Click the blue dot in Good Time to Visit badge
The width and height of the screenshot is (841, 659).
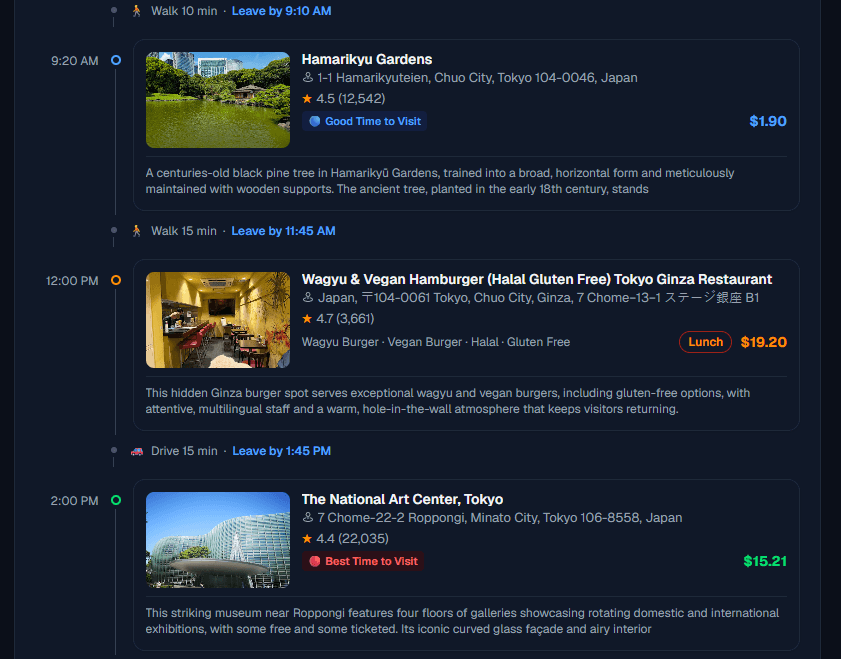click(315, 121)
